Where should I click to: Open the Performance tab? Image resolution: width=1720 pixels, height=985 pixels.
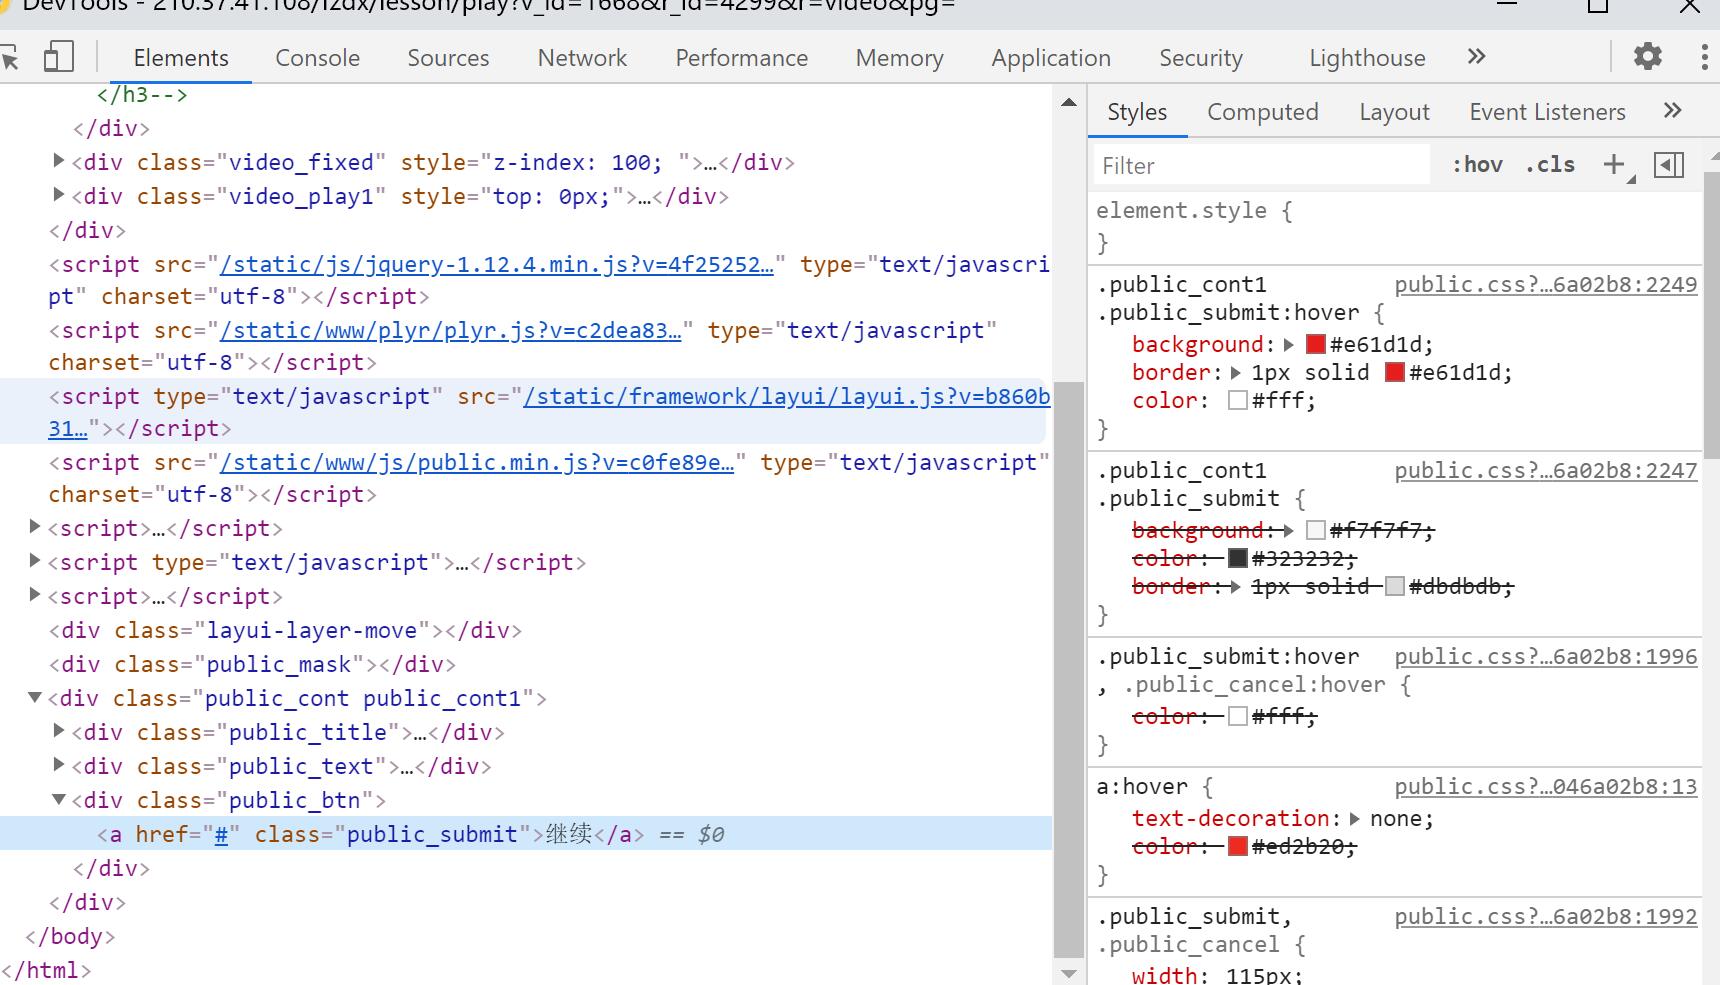click(741, 58)
